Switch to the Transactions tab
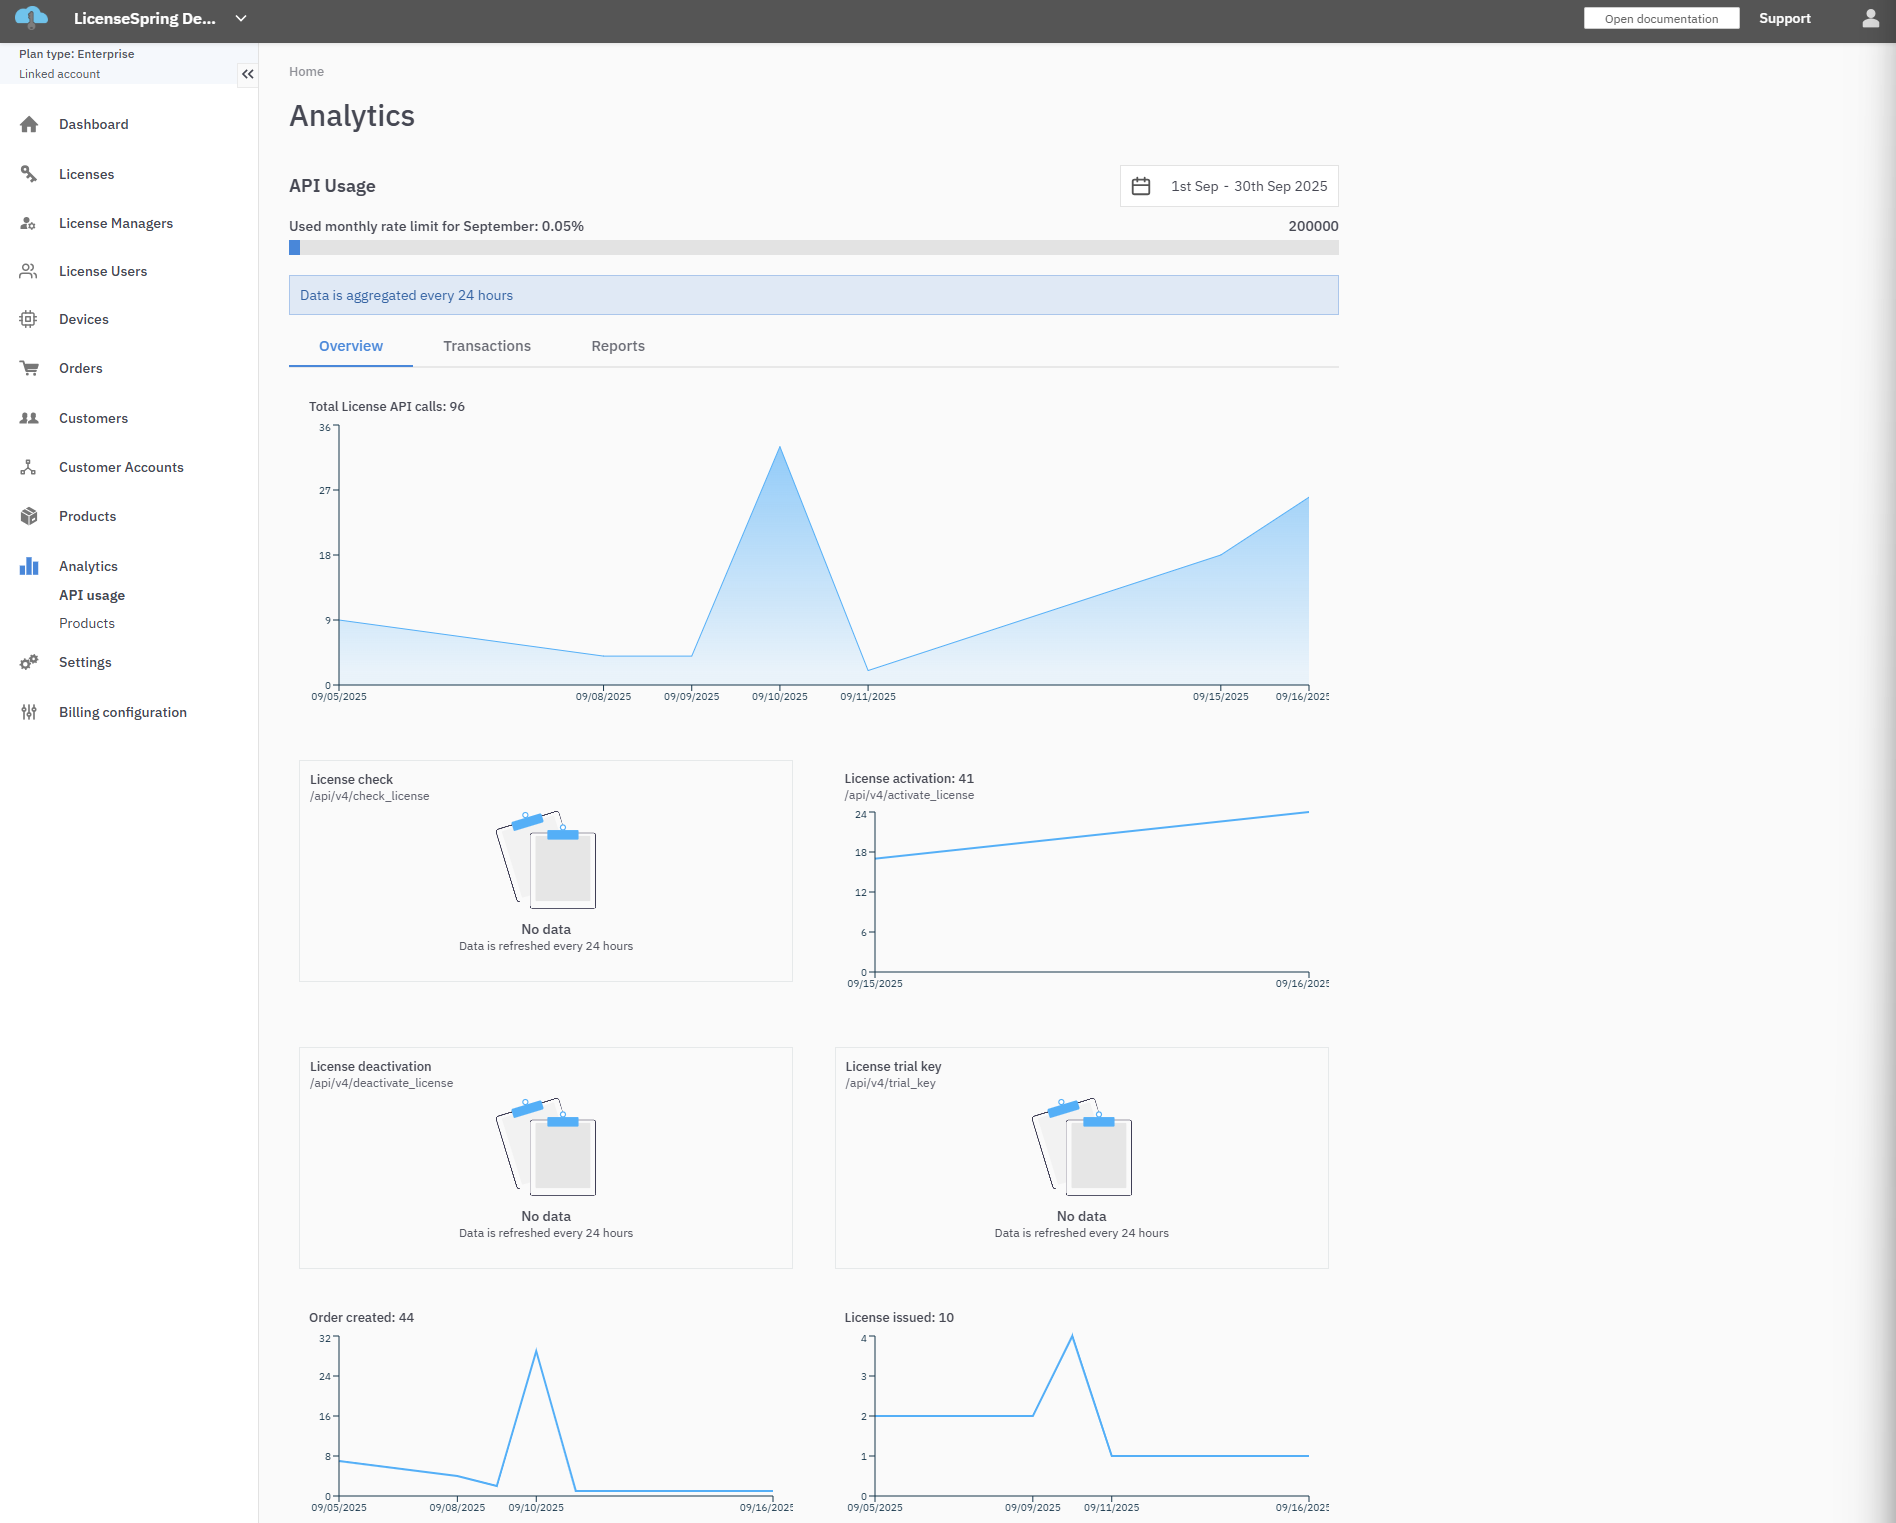This screenshot has width=1896, height=1523. [x=487, y=346]
